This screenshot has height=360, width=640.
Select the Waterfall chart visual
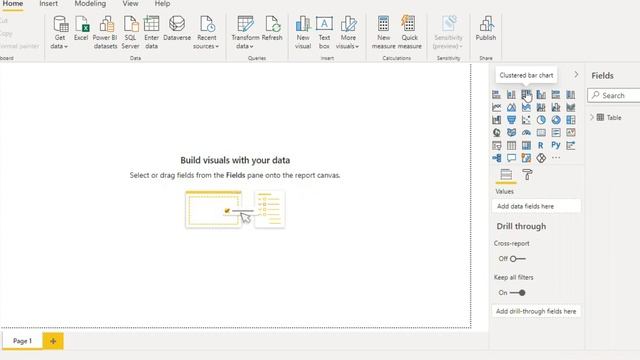click(496, 120)
